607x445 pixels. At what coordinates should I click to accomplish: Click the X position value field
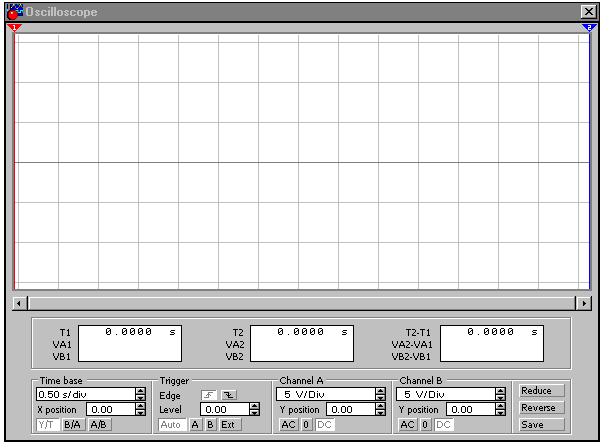[x=111, y=409]
